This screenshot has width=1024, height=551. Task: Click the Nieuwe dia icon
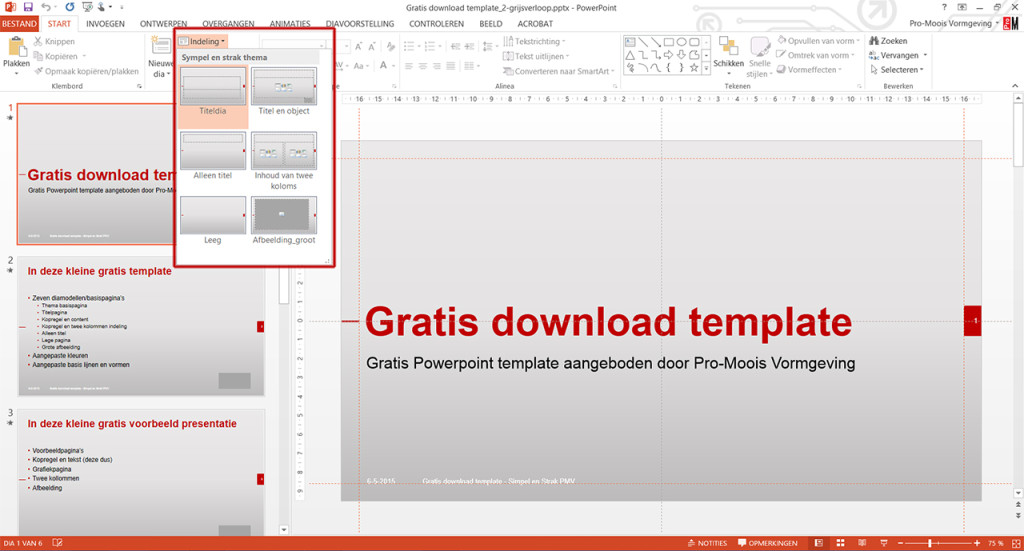[160, 47]
